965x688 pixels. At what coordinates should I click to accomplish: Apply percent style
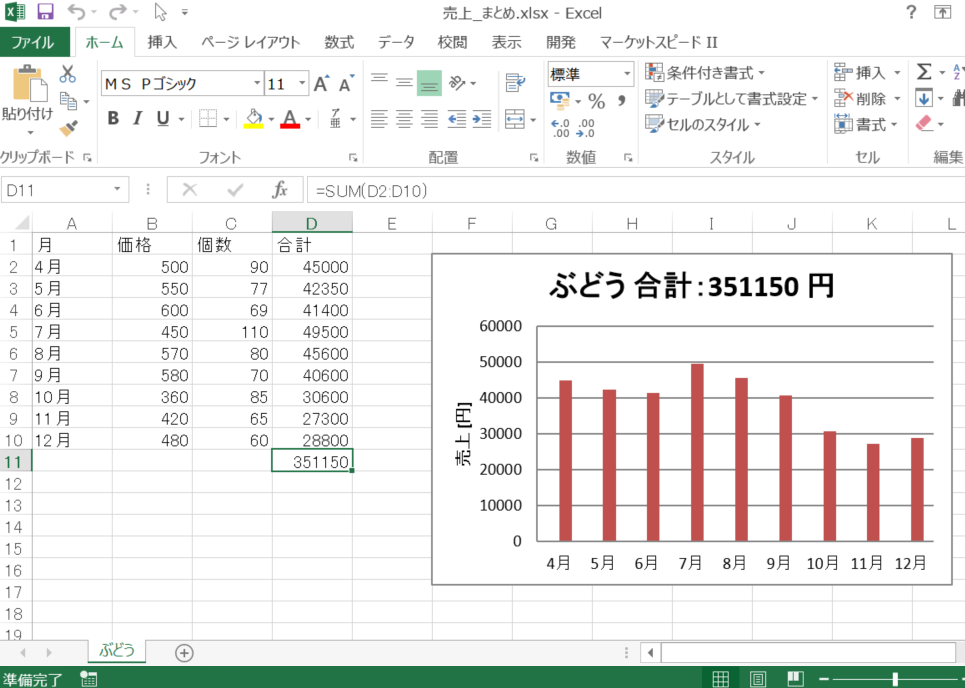[x=596, y=100]
